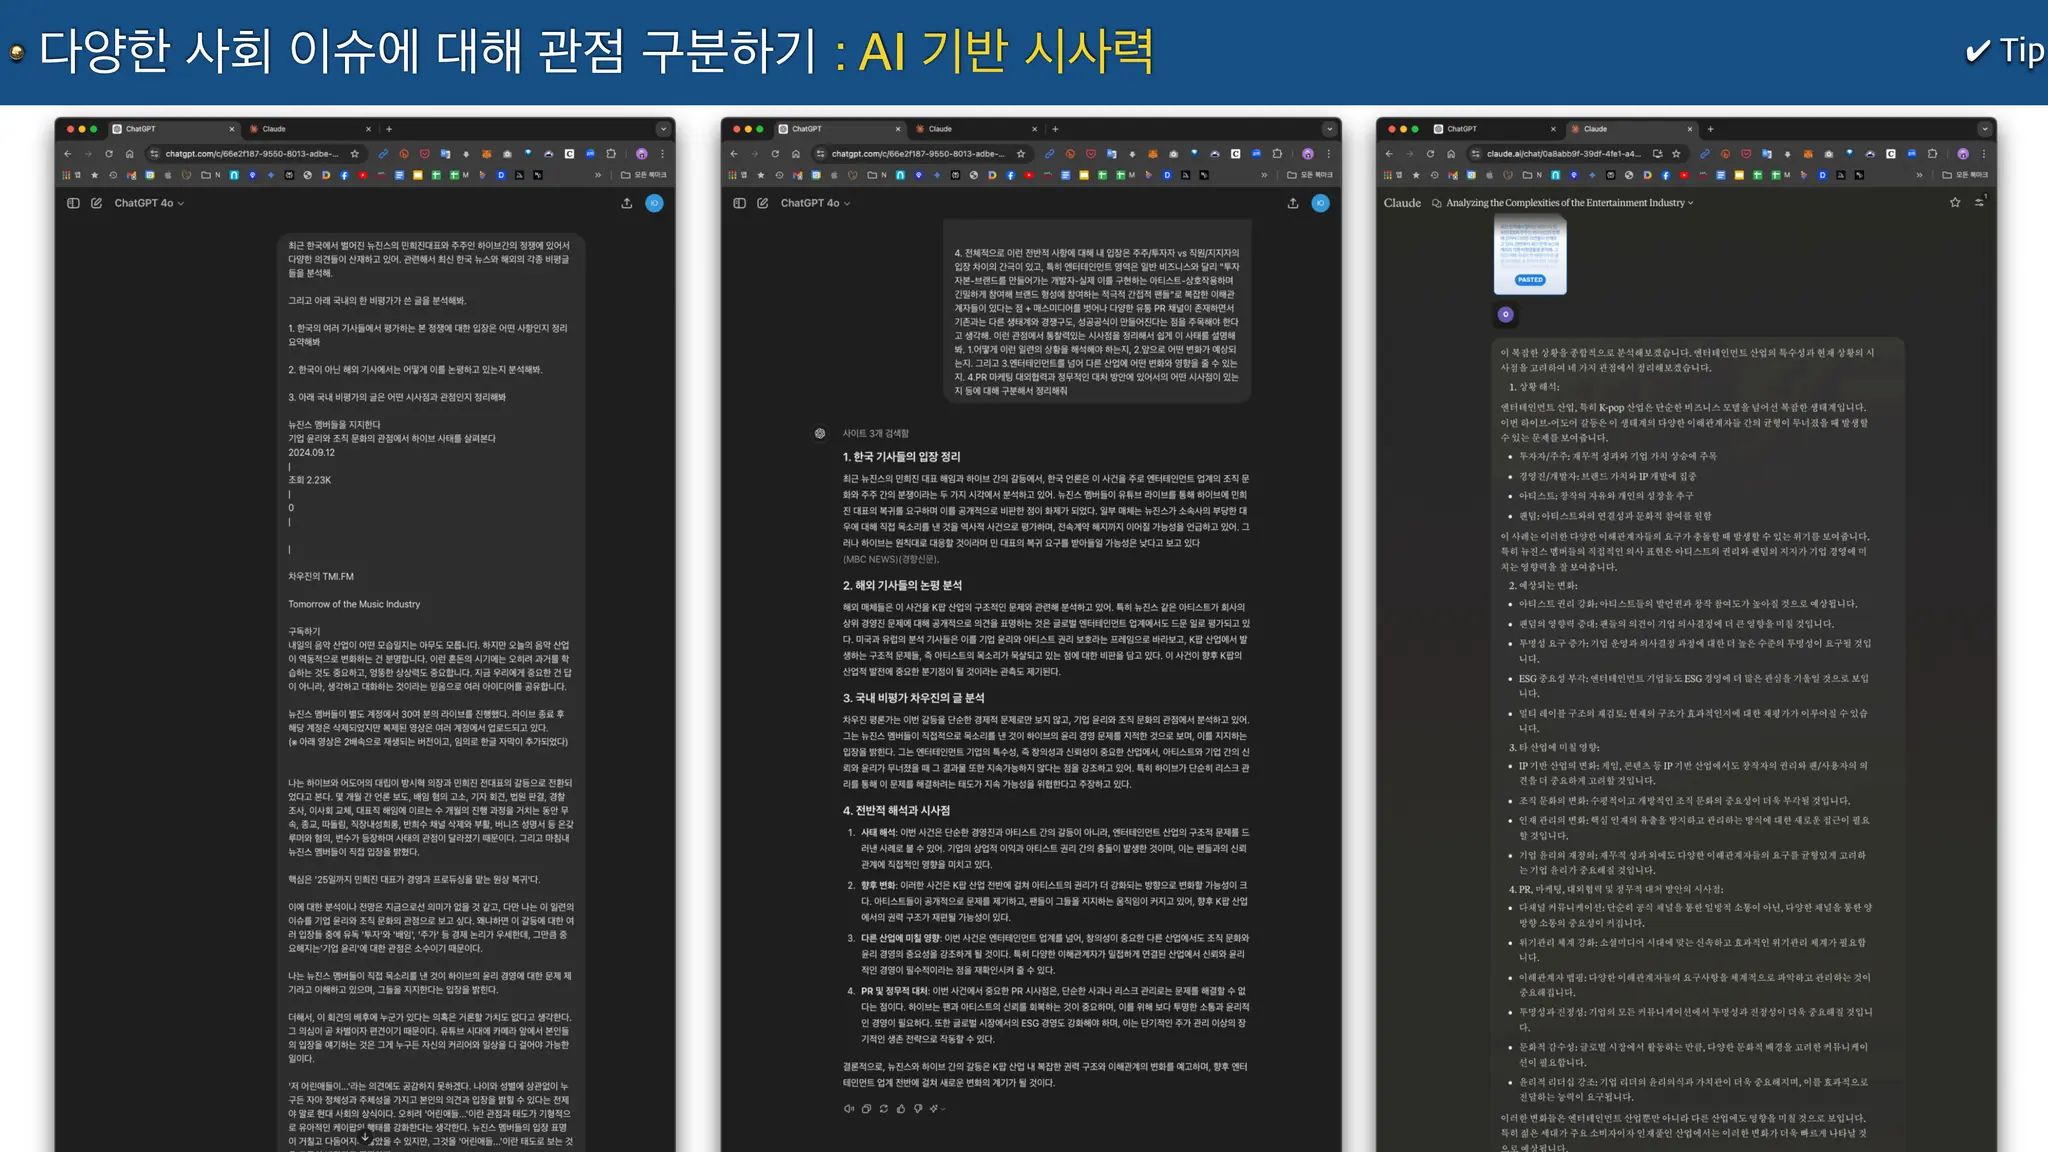Screen dimensions: 2048x1152
Task: Click the address bar URL in the left window
Action: (252, 154)
